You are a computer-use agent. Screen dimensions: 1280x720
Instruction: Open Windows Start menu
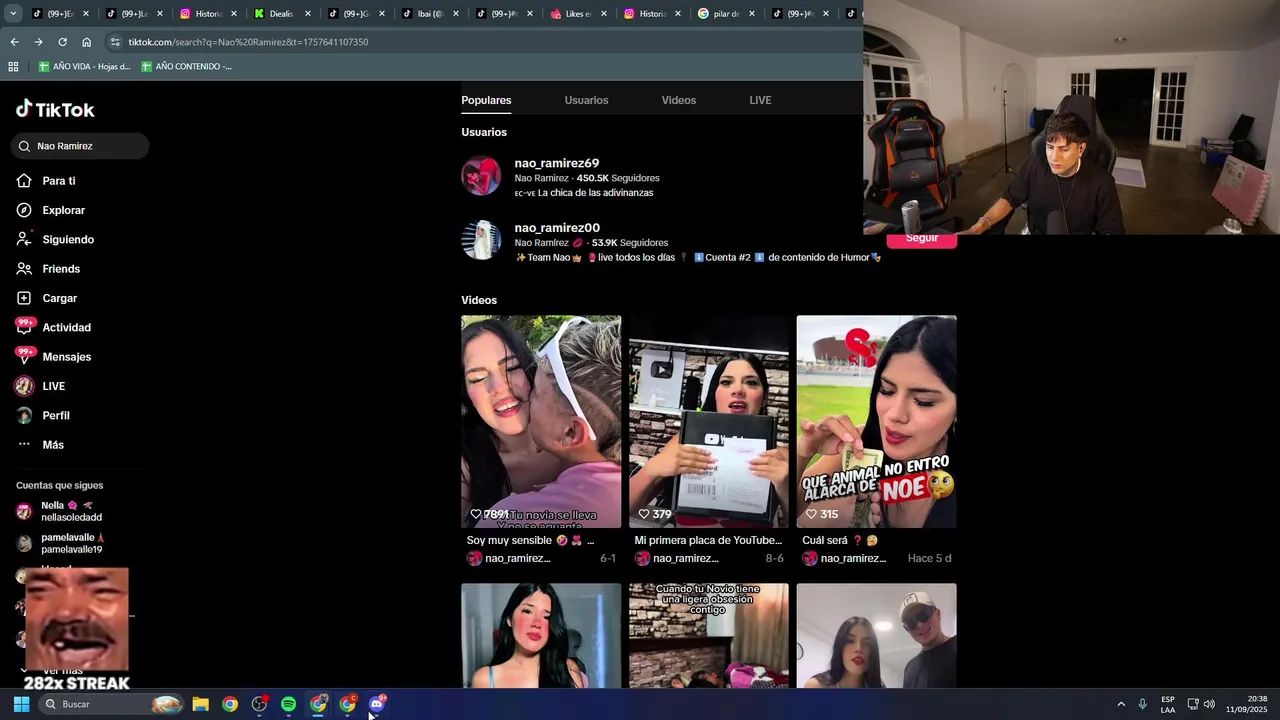[21, 704]
